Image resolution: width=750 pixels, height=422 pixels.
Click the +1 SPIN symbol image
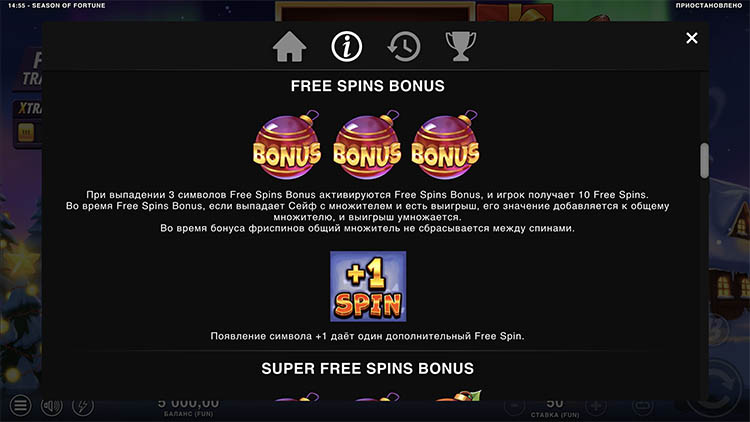368,286
